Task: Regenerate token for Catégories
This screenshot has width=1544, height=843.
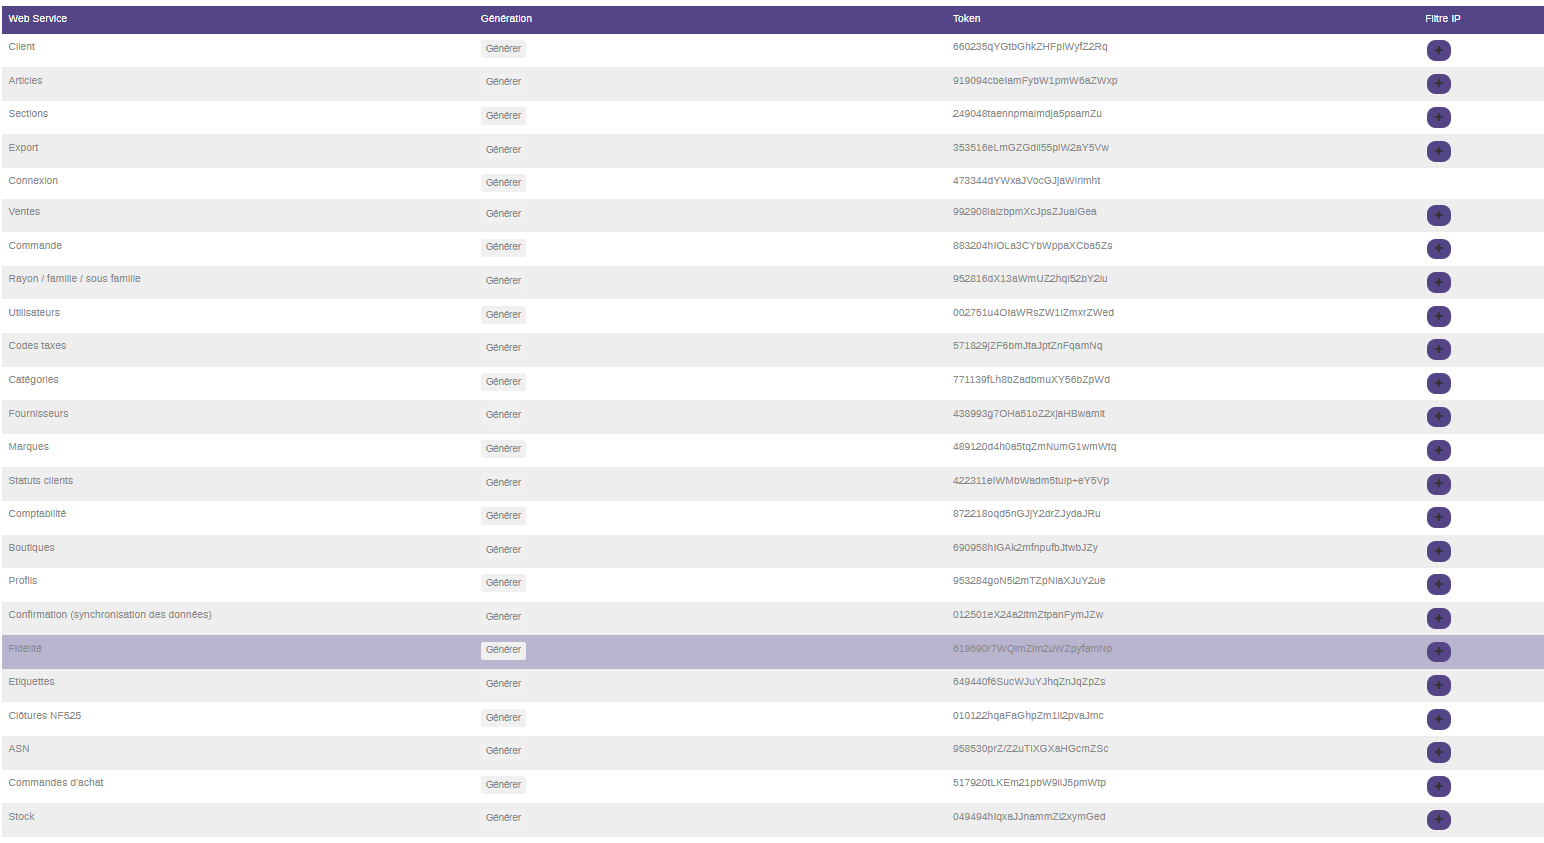Action: pyautogui.click(x=503, y=382)
